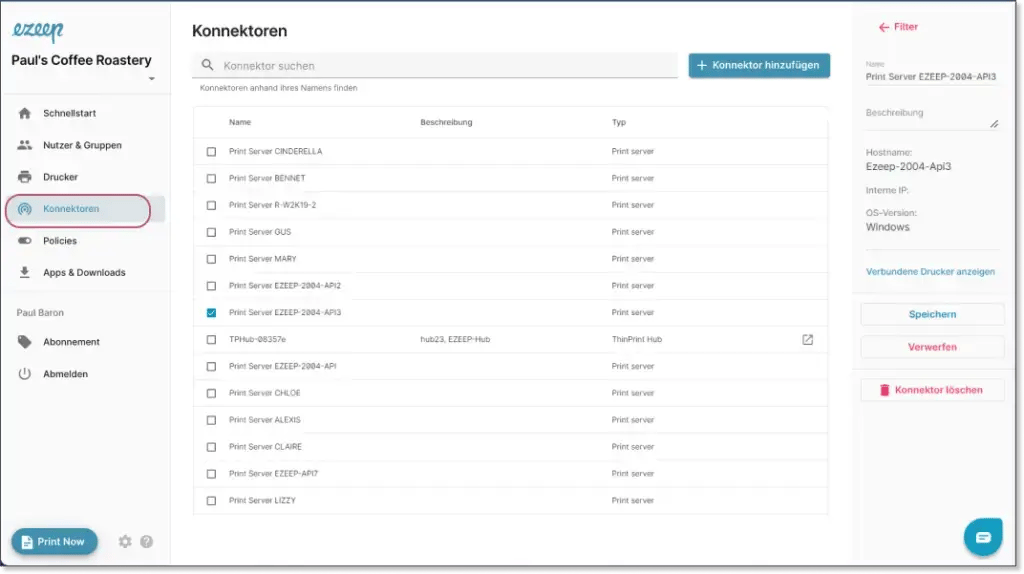Click the help question mark icon
Screen dimensions: 1024x574
pos(147,542)
